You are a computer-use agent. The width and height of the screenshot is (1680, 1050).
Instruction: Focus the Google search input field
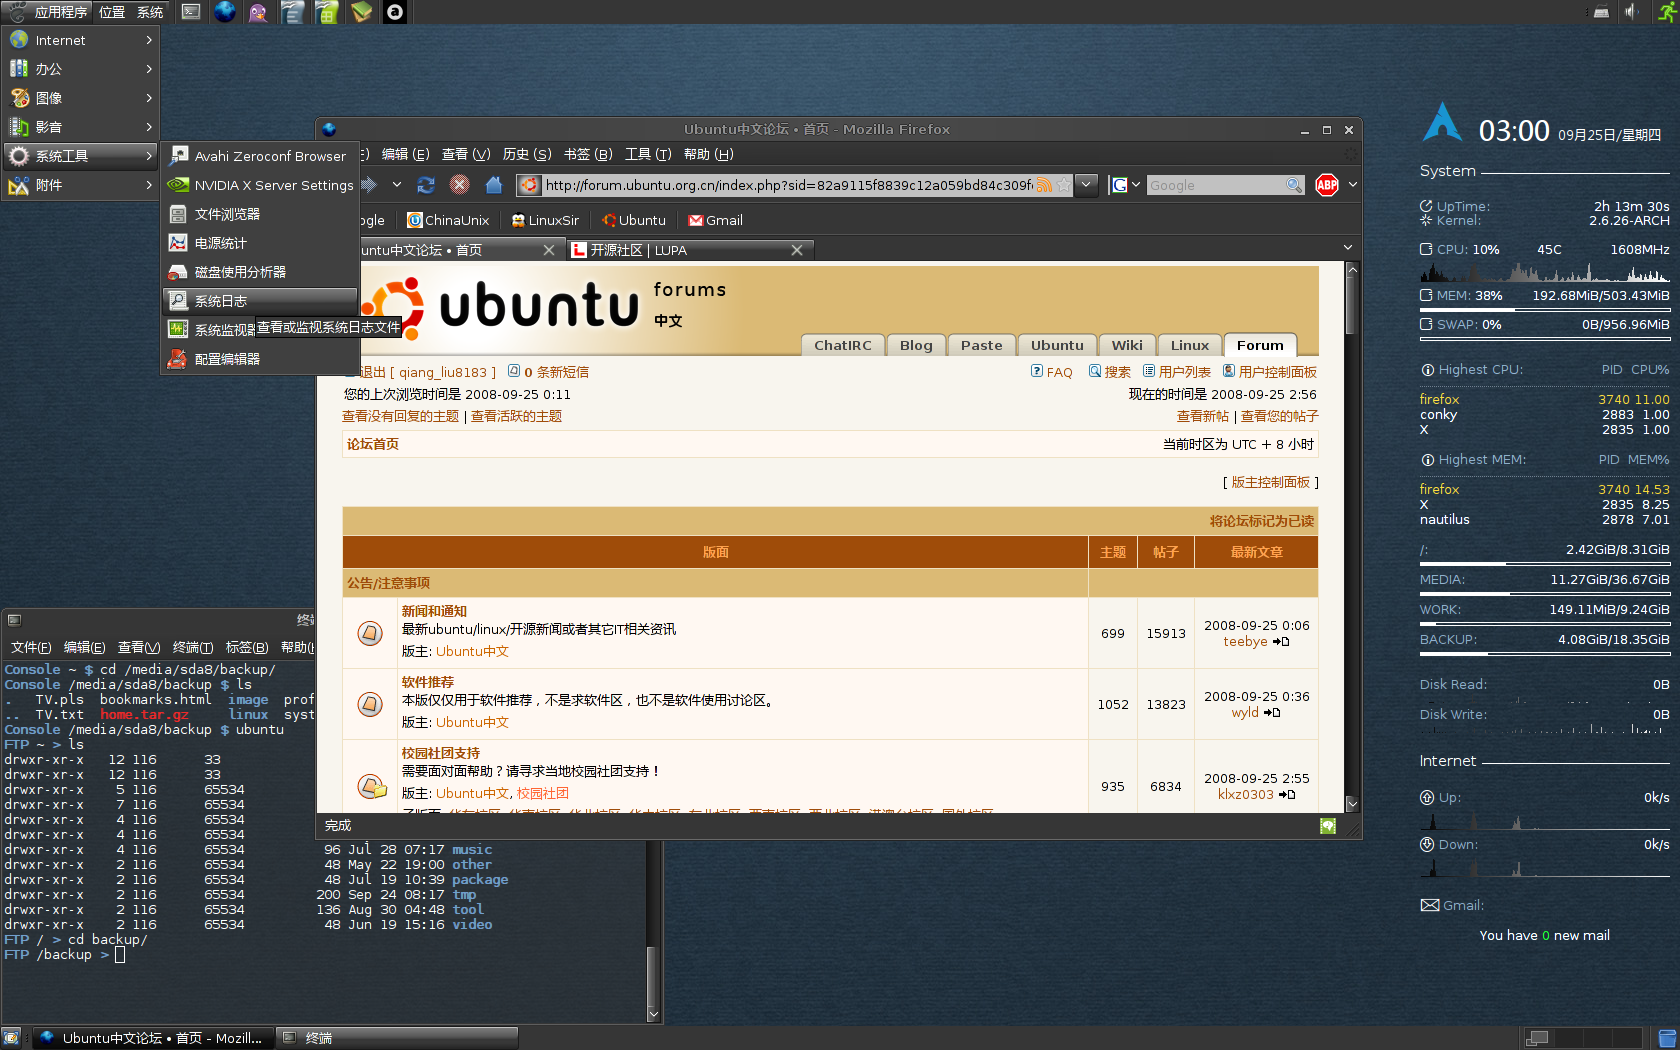(1215, 185)
